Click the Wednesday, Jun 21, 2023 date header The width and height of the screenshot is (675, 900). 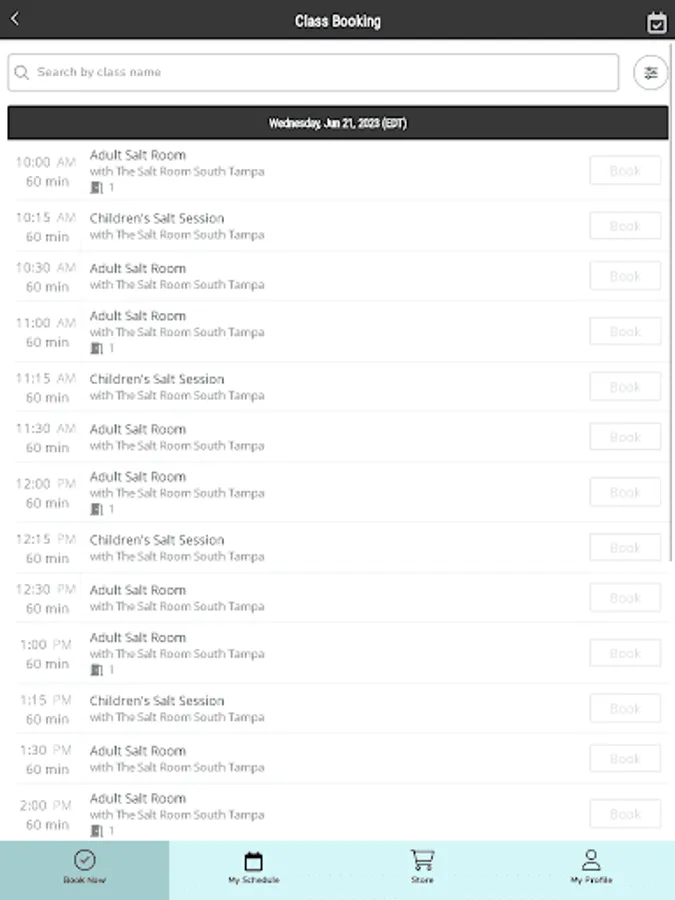[338, 123]
